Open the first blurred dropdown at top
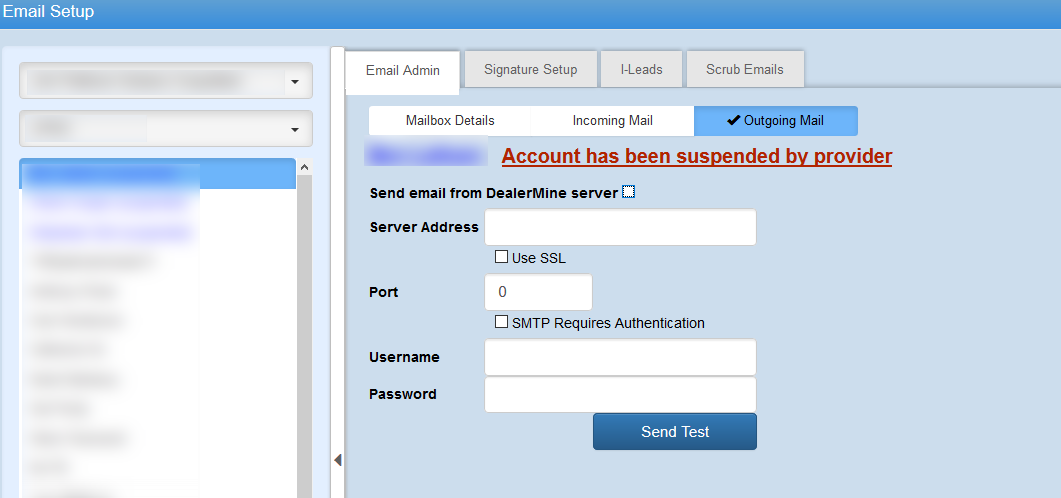Image resolution: width=1061 pixels, height=498 pixels. [166, 81]
